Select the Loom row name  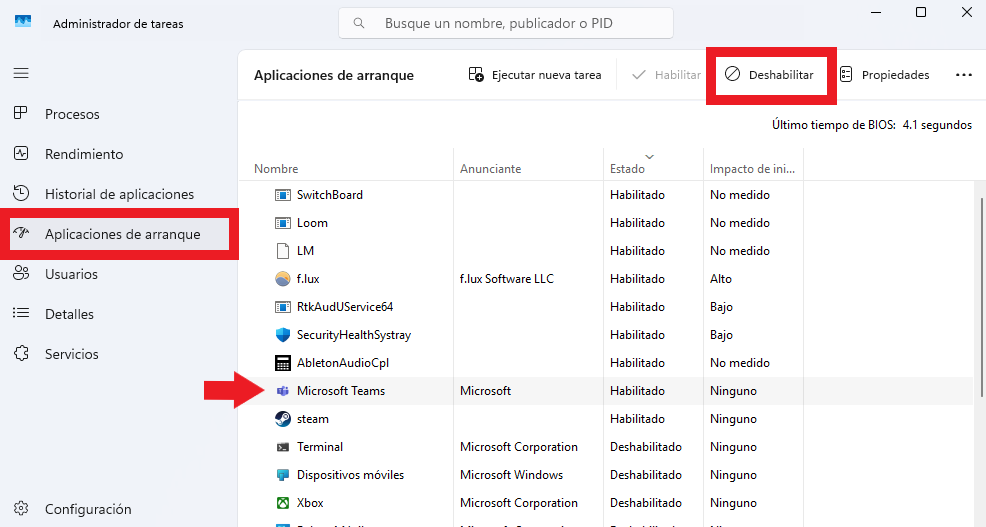pos(312,223)
